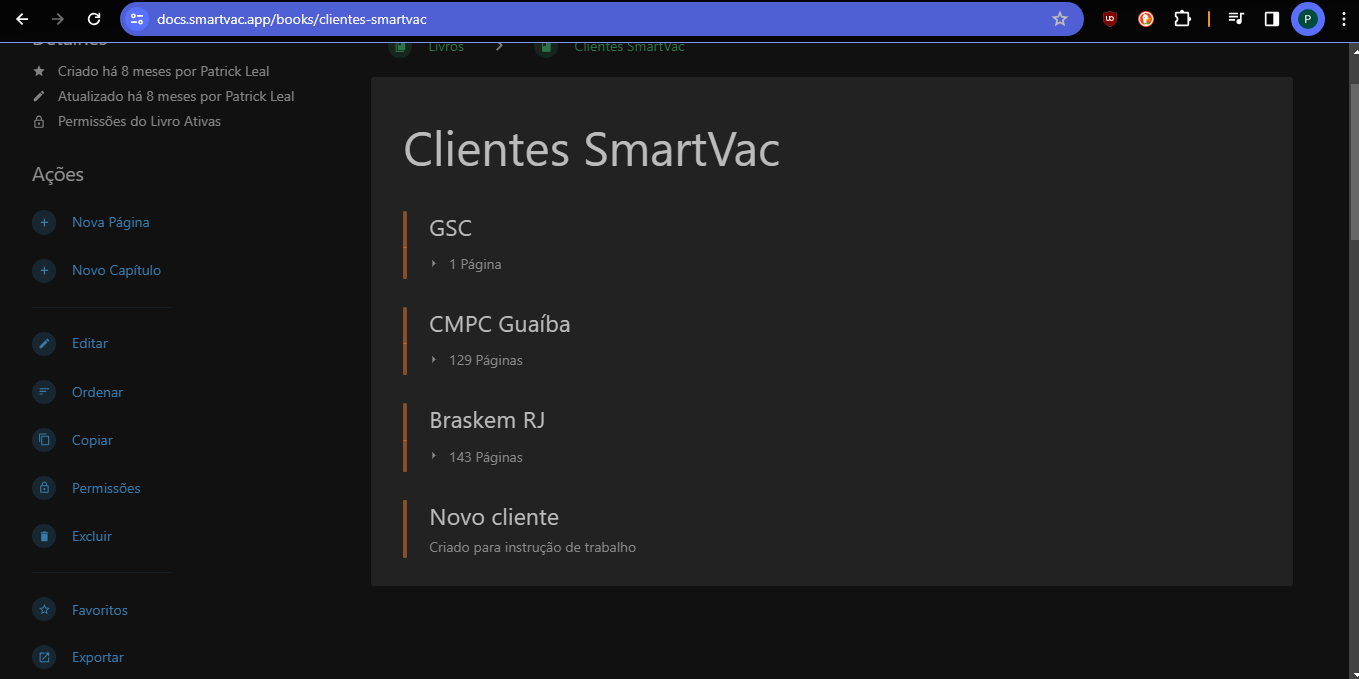Click the Nova Página plus icon
The width and height of the screenshot is (1359, 679).
[x=44, y=222]
